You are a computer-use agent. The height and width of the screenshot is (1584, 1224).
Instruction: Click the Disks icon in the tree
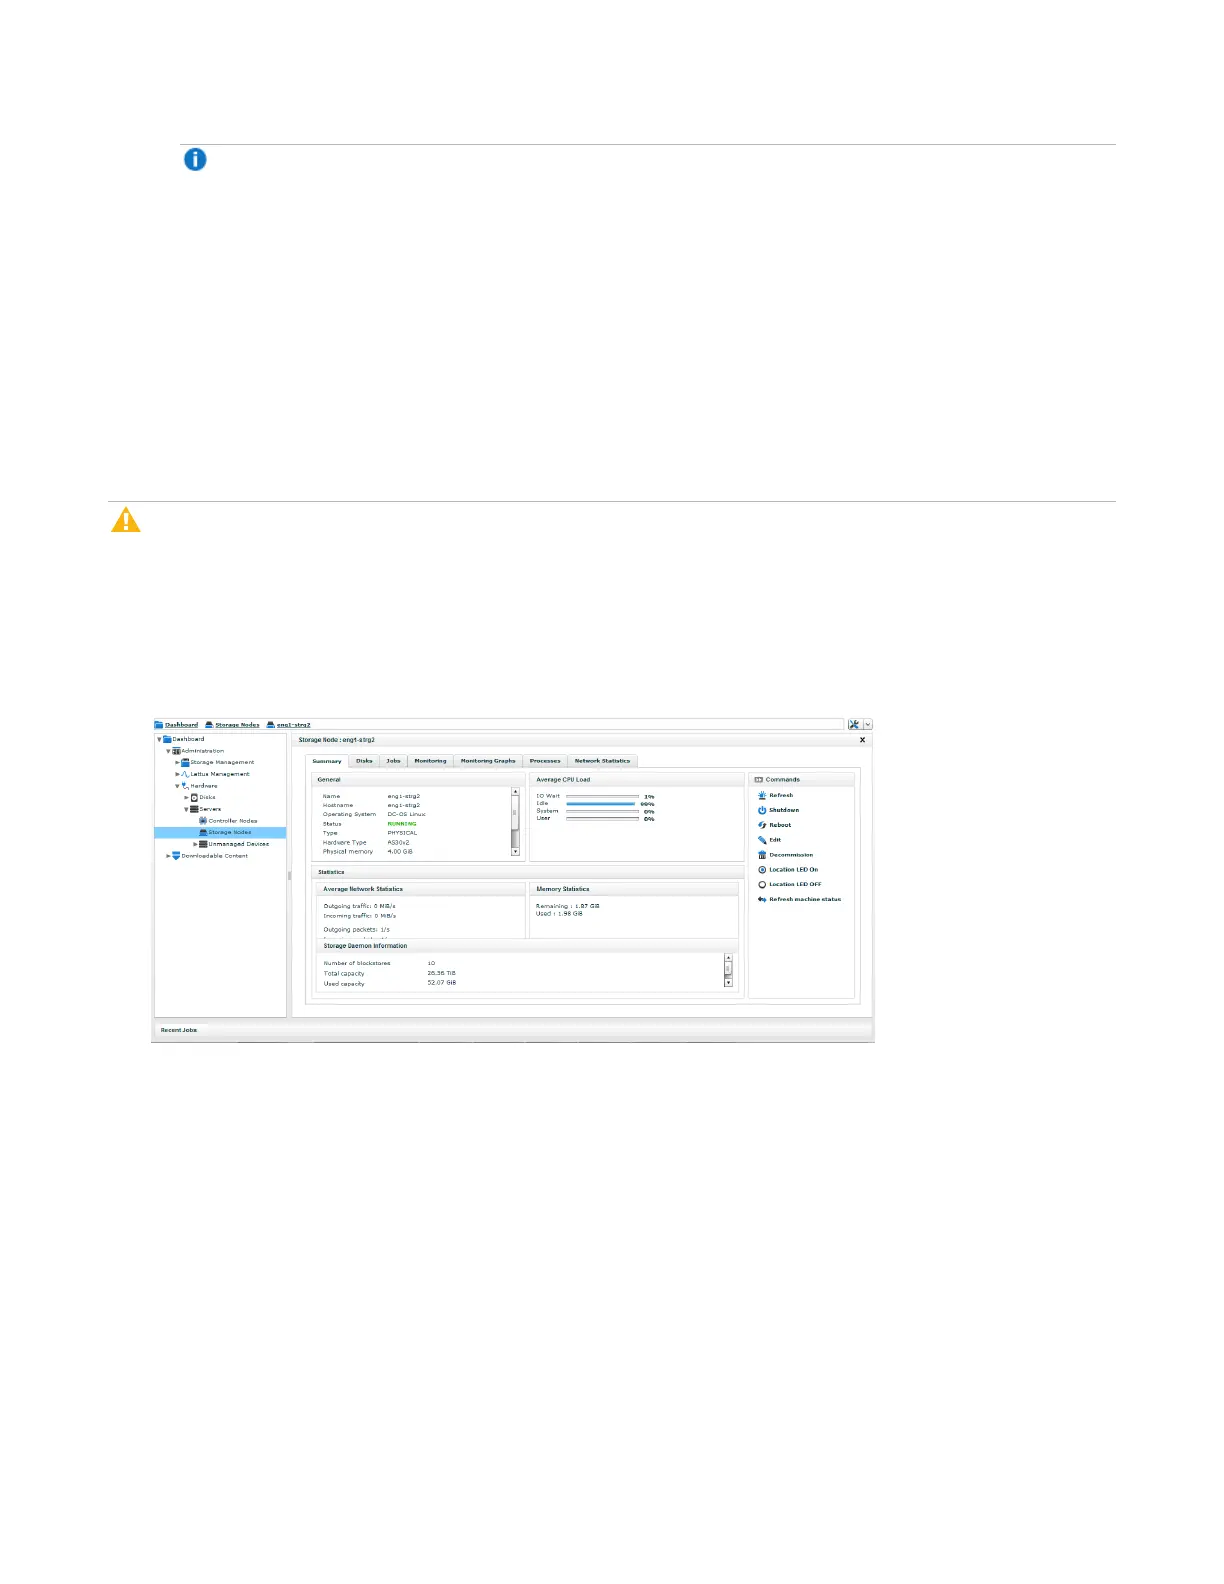195,798
